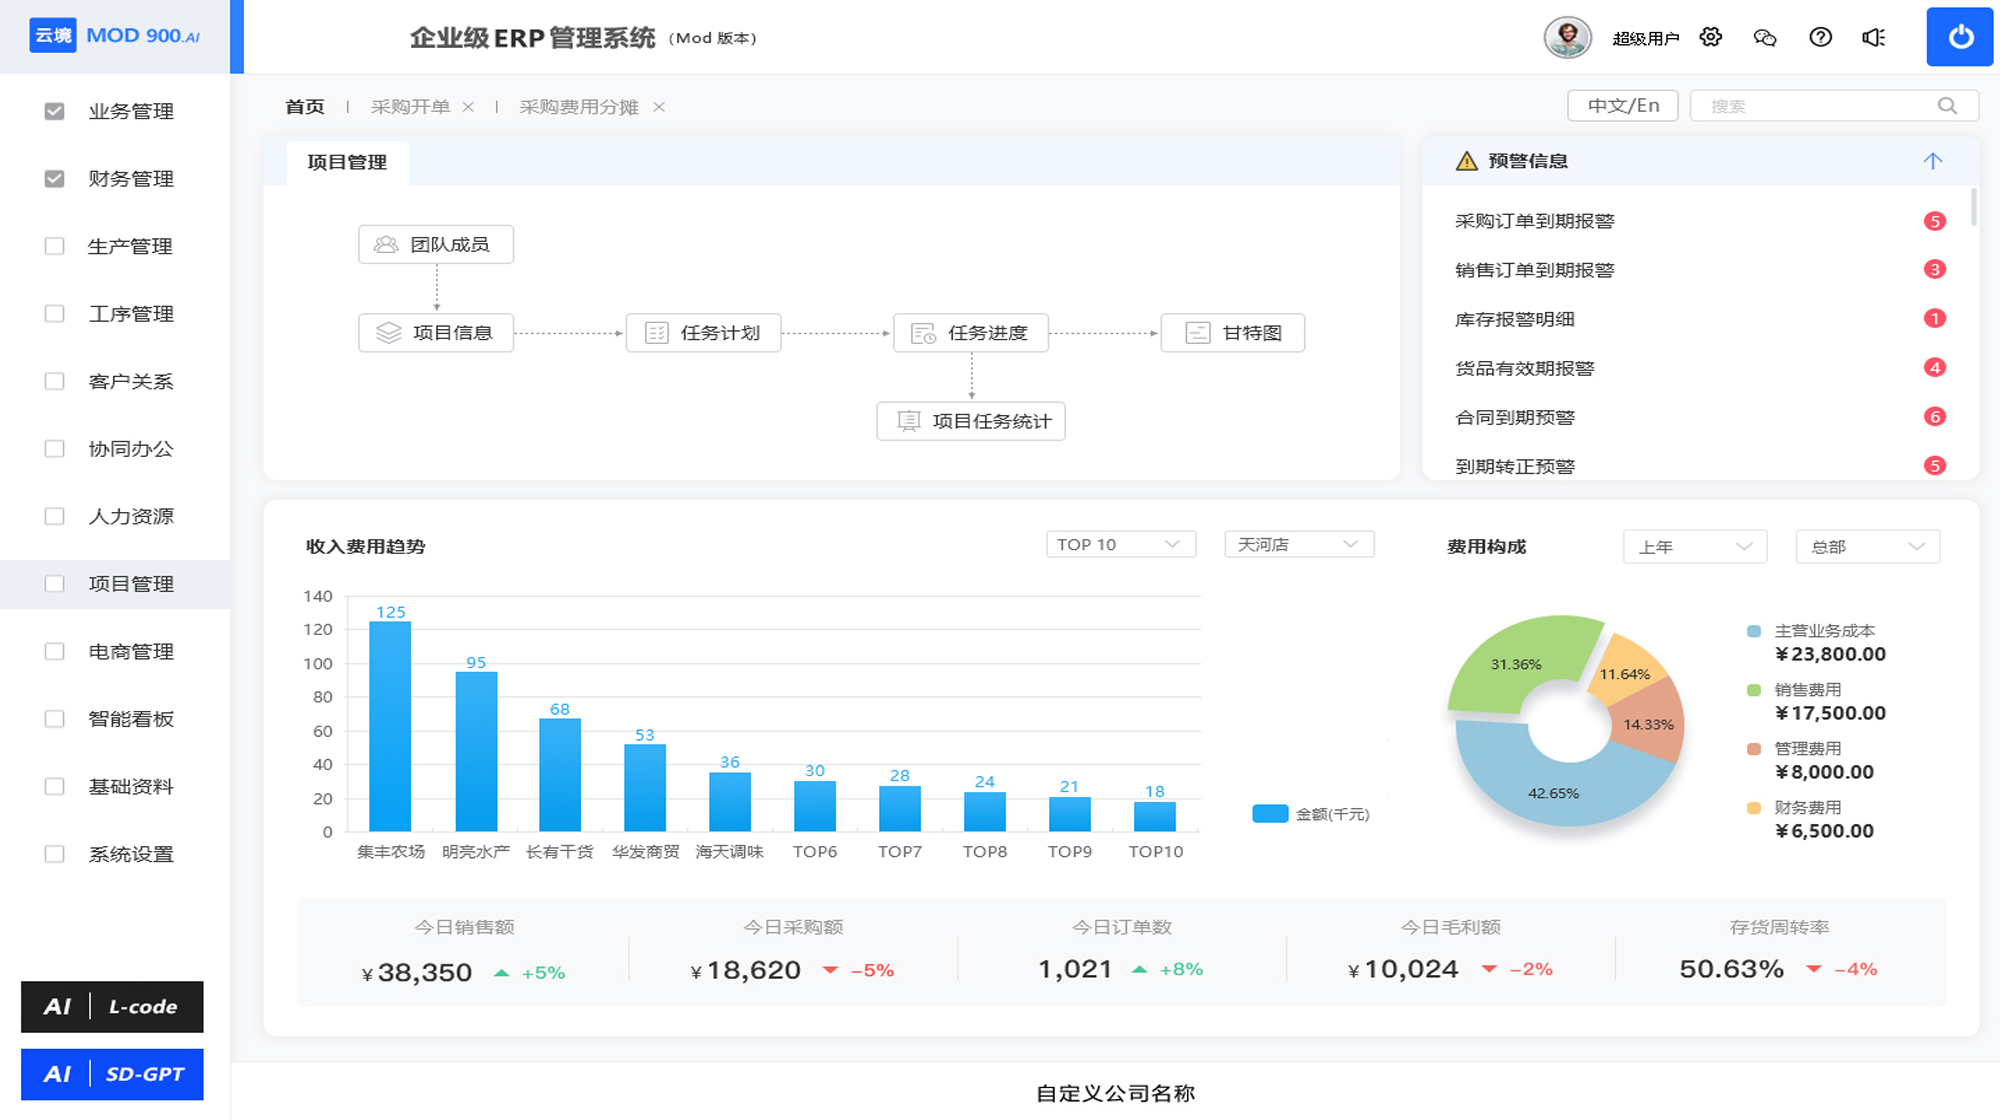Image resolution: width=2000 pixels, height=1120 pixels.
Task: Check the 人力资源 checkbox
Action: pyautogui.click(x=55, y=516)
